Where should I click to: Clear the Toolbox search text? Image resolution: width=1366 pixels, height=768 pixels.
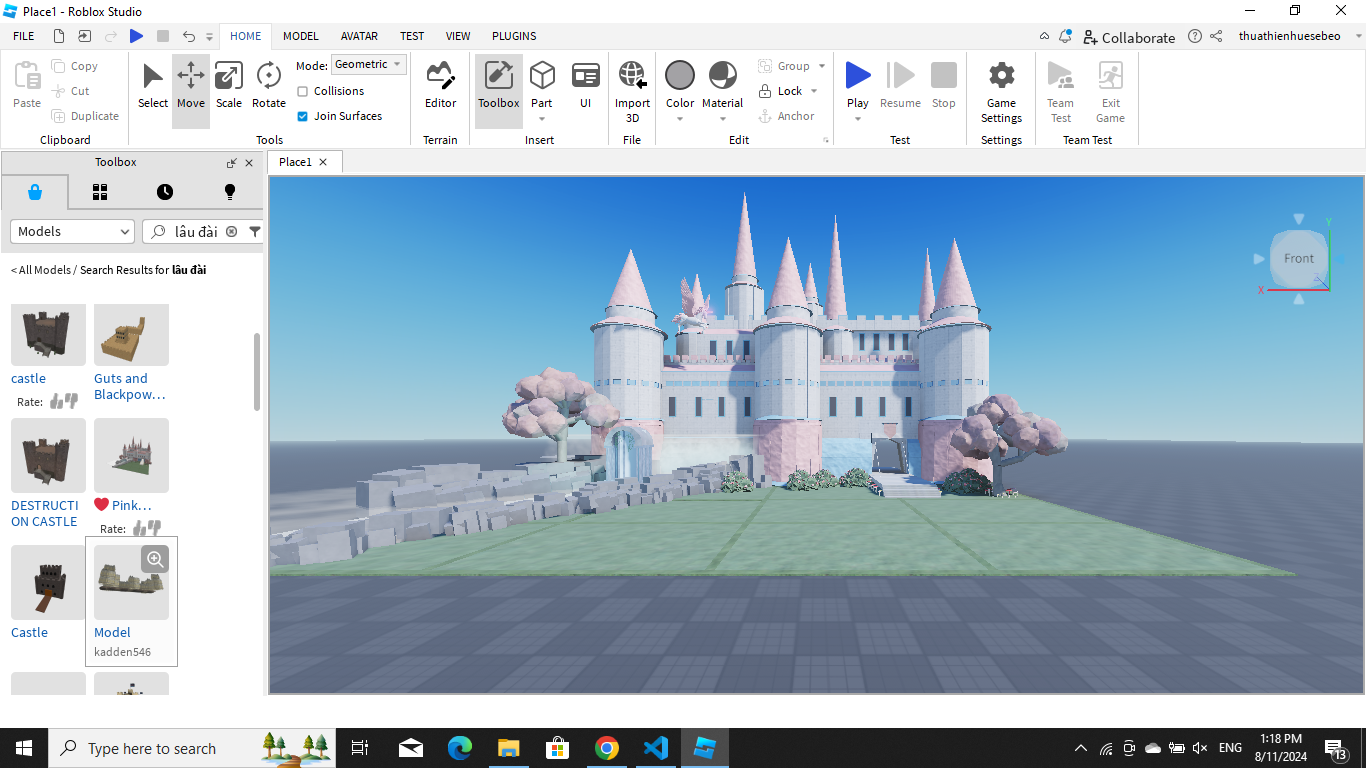click(x=232, y=231)
